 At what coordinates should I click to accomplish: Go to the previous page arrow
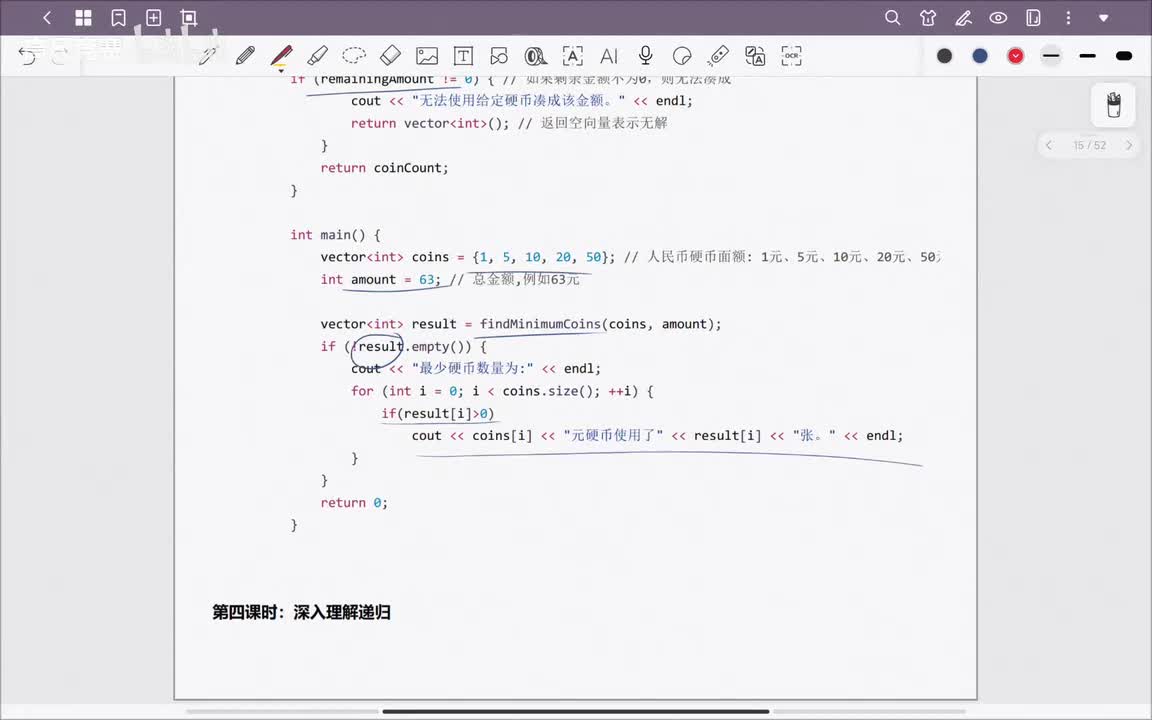[1049, 145]
